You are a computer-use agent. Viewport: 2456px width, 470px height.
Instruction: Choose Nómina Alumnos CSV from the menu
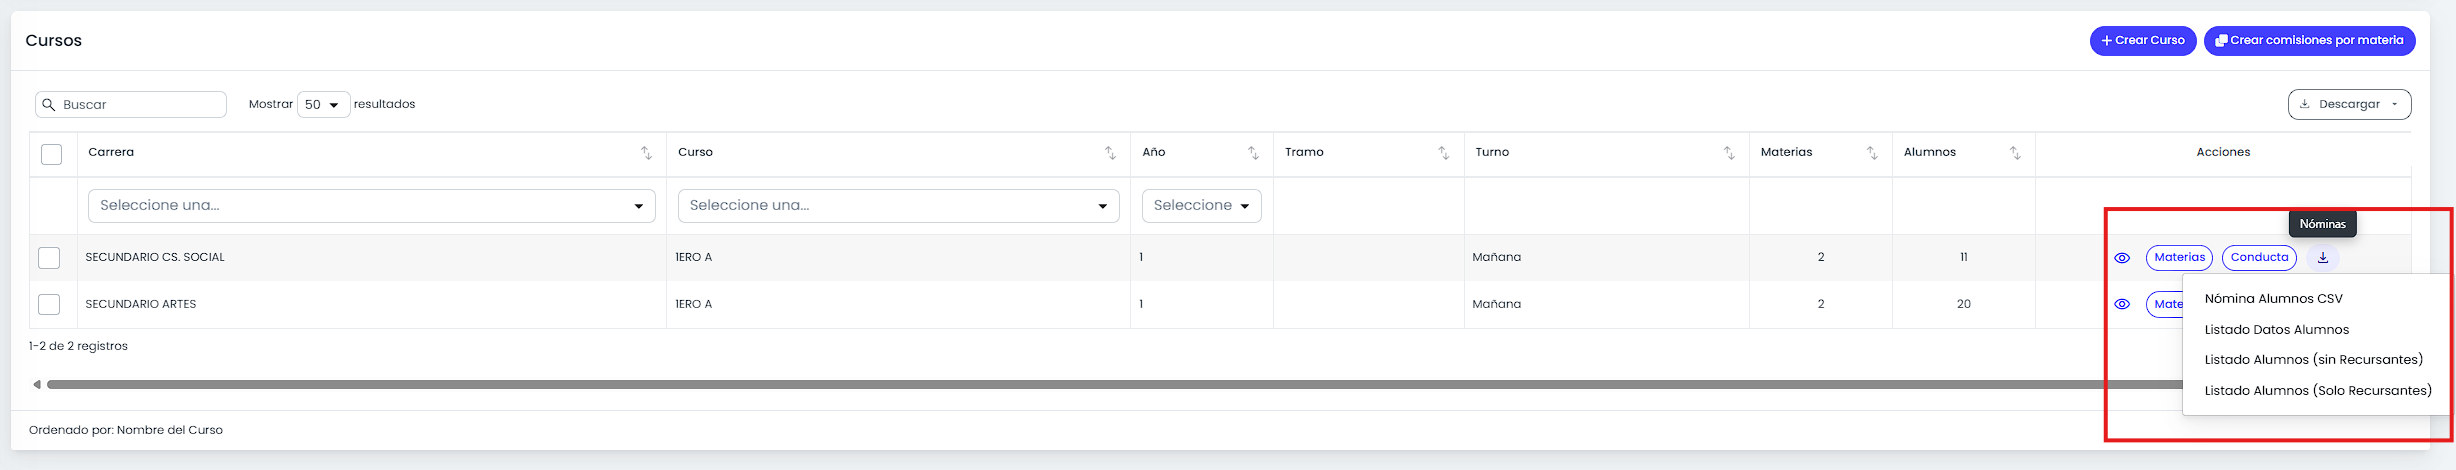[2274, 299]
